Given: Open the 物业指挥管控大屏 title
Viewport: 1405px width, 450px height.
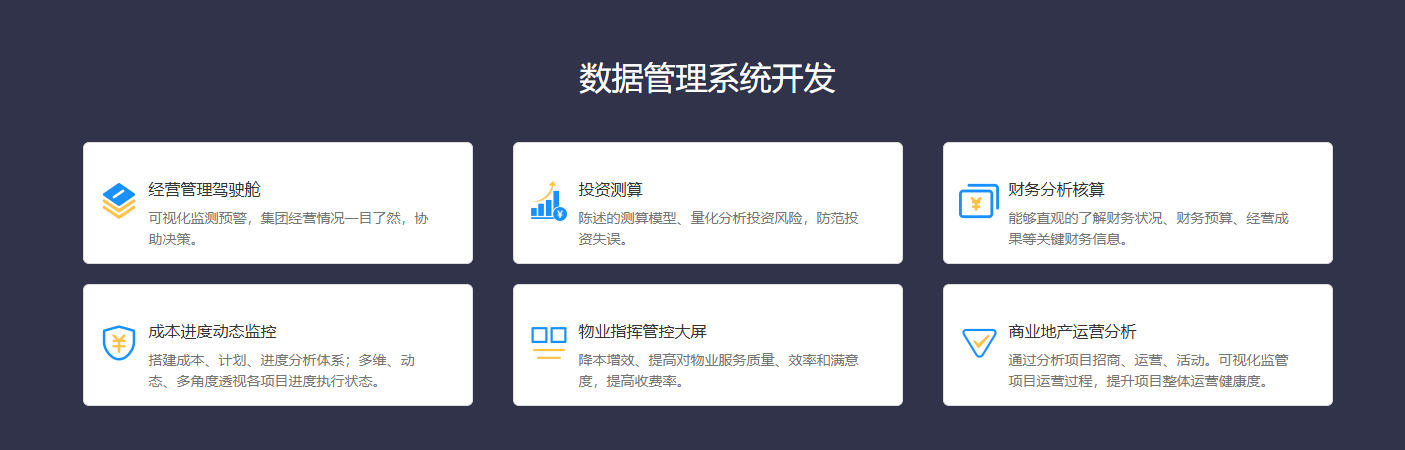Looking at the screenshot, I should click(642, 332).
